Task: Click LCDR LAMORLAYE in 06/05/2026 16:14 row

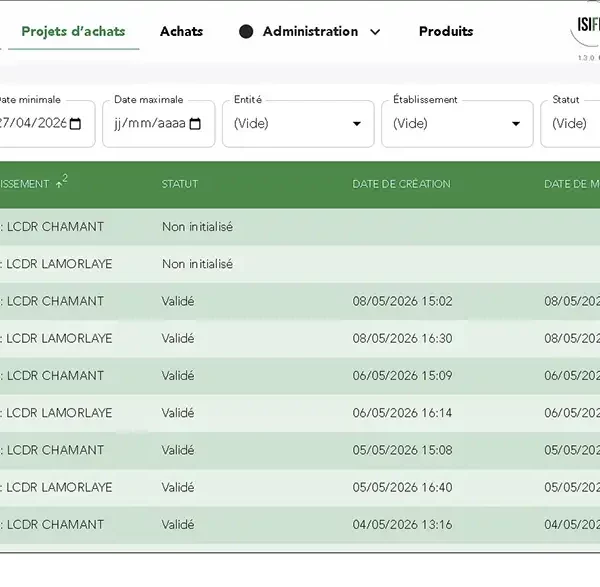Action: (x=59, y=413)
